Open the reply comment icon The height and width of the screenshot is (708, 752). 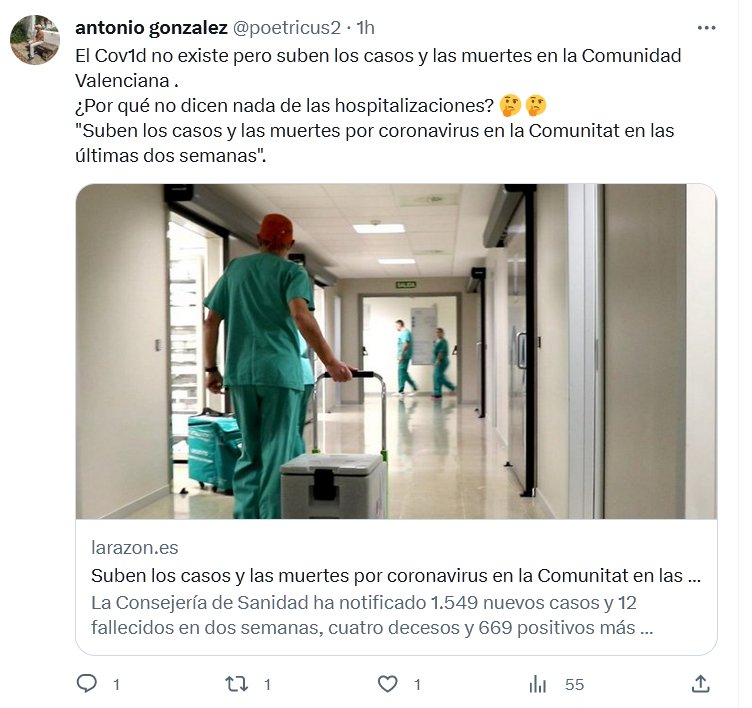pyautogui.click(x=87, y=684)
